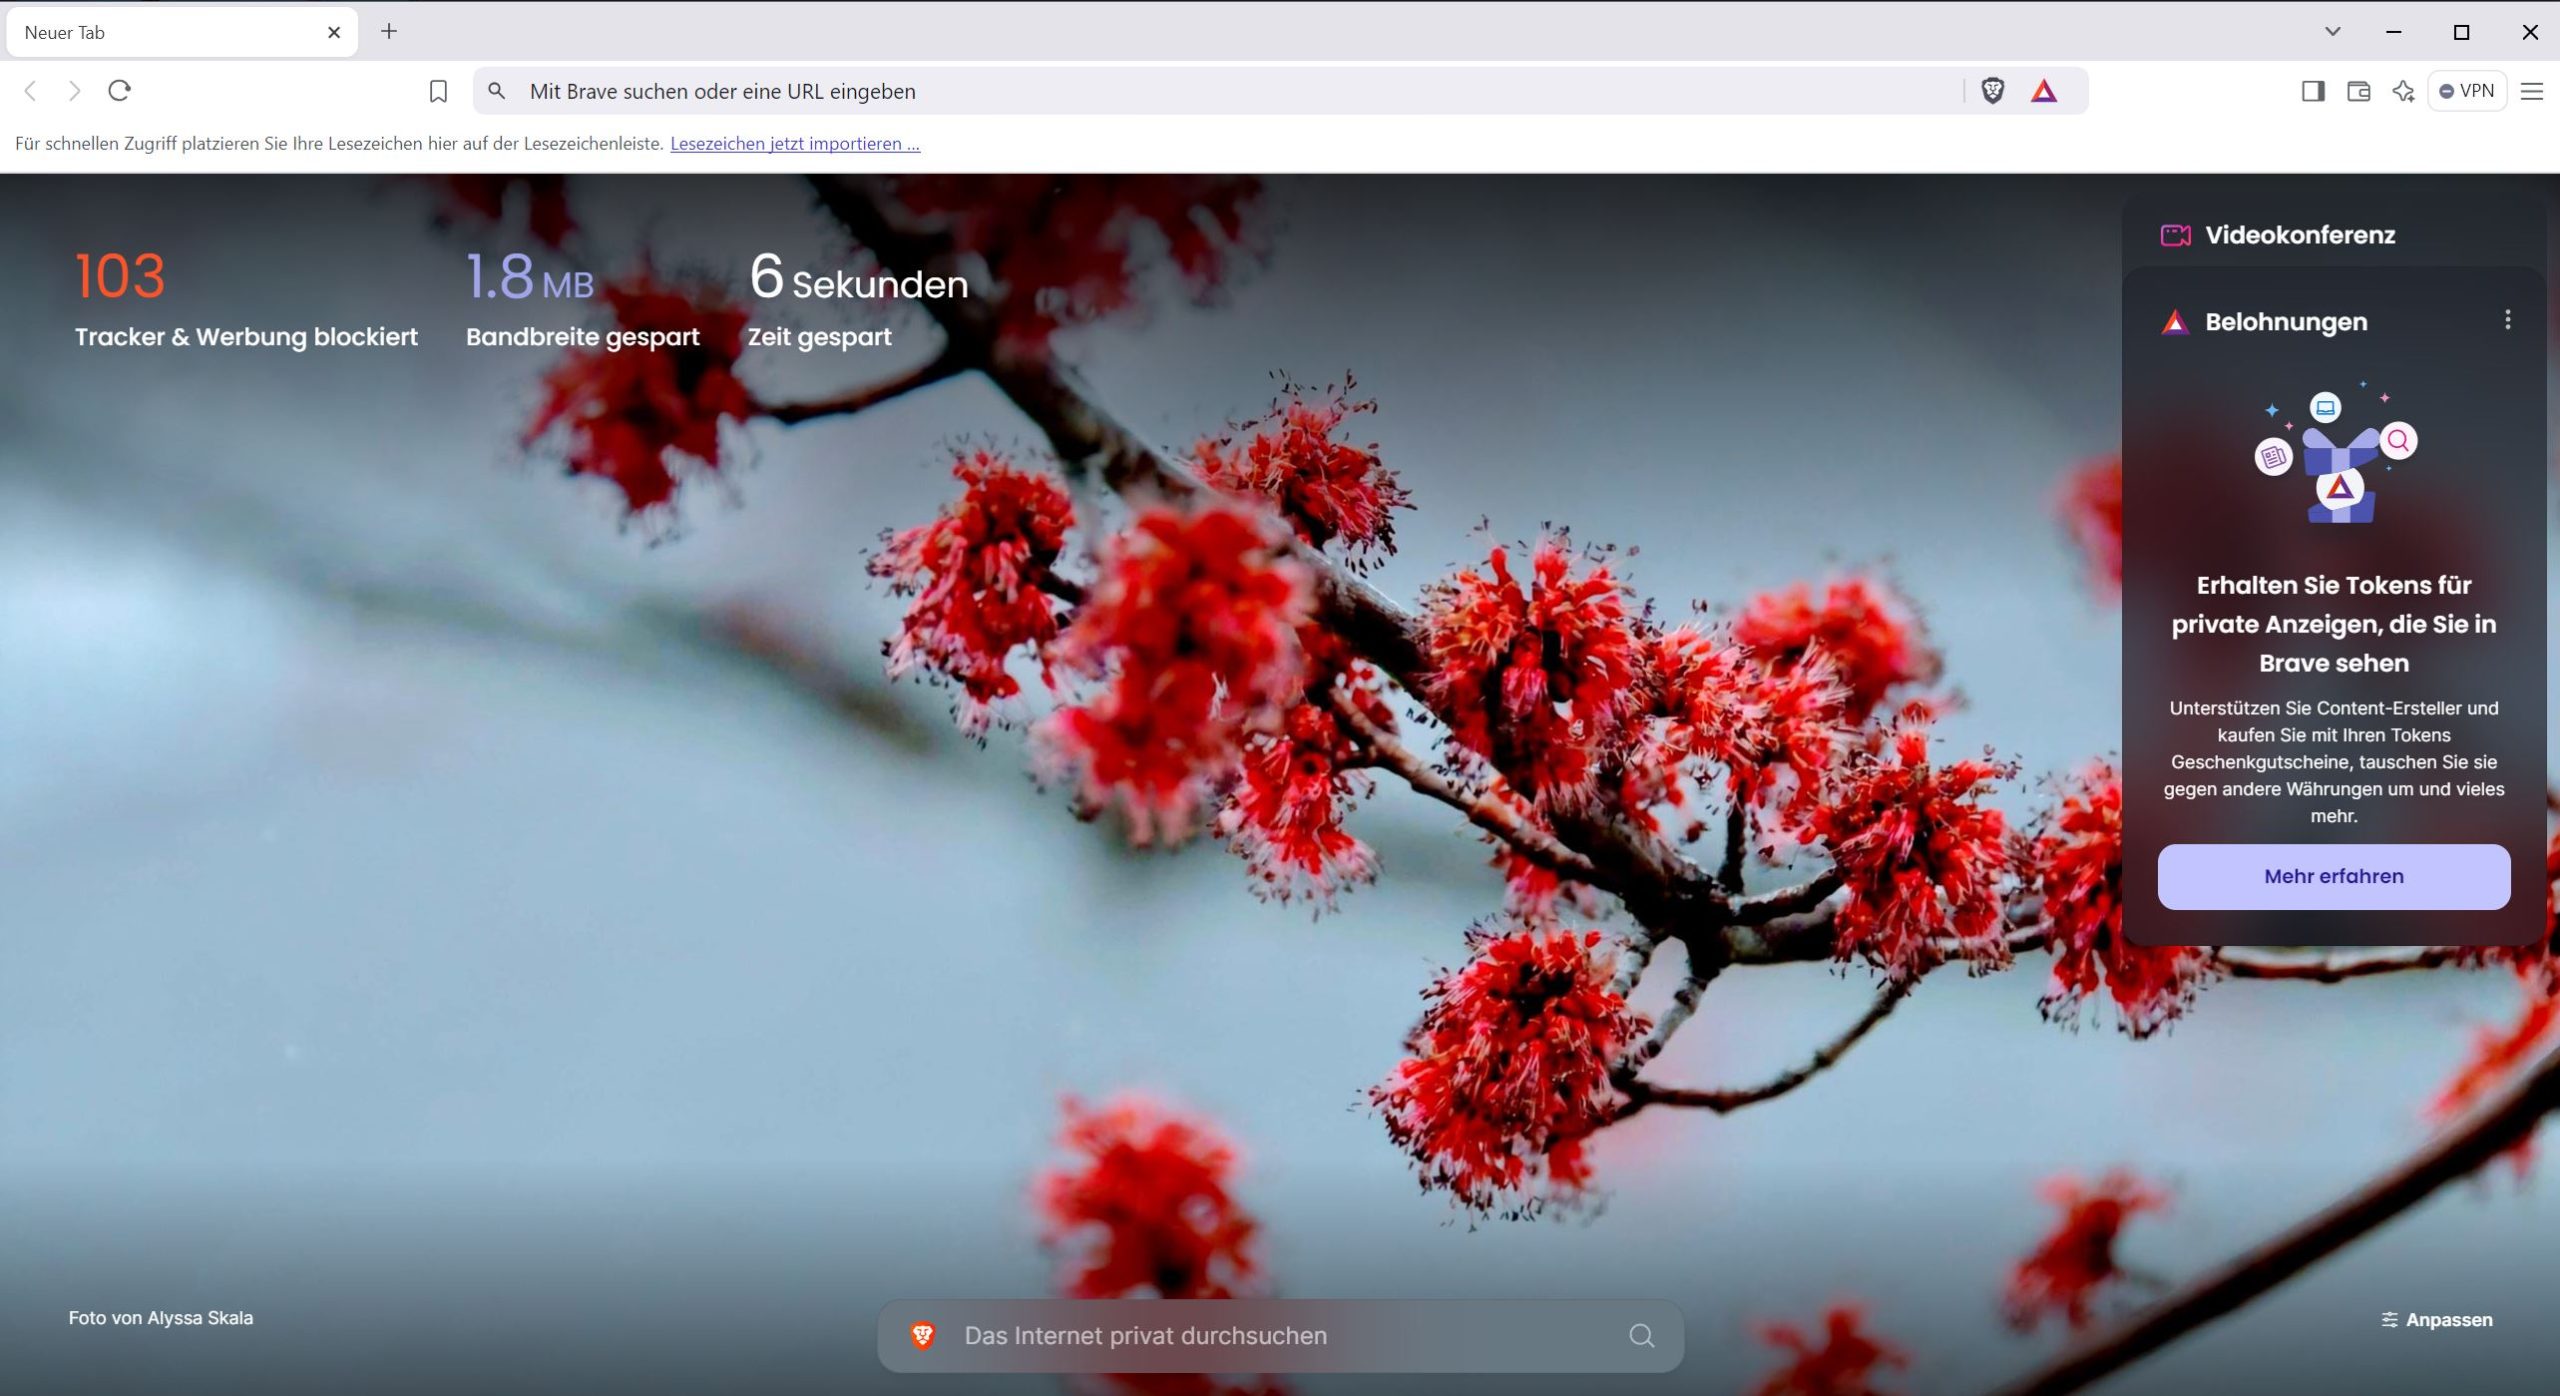Open the hamburger main menu

[x=2531, y=91]
